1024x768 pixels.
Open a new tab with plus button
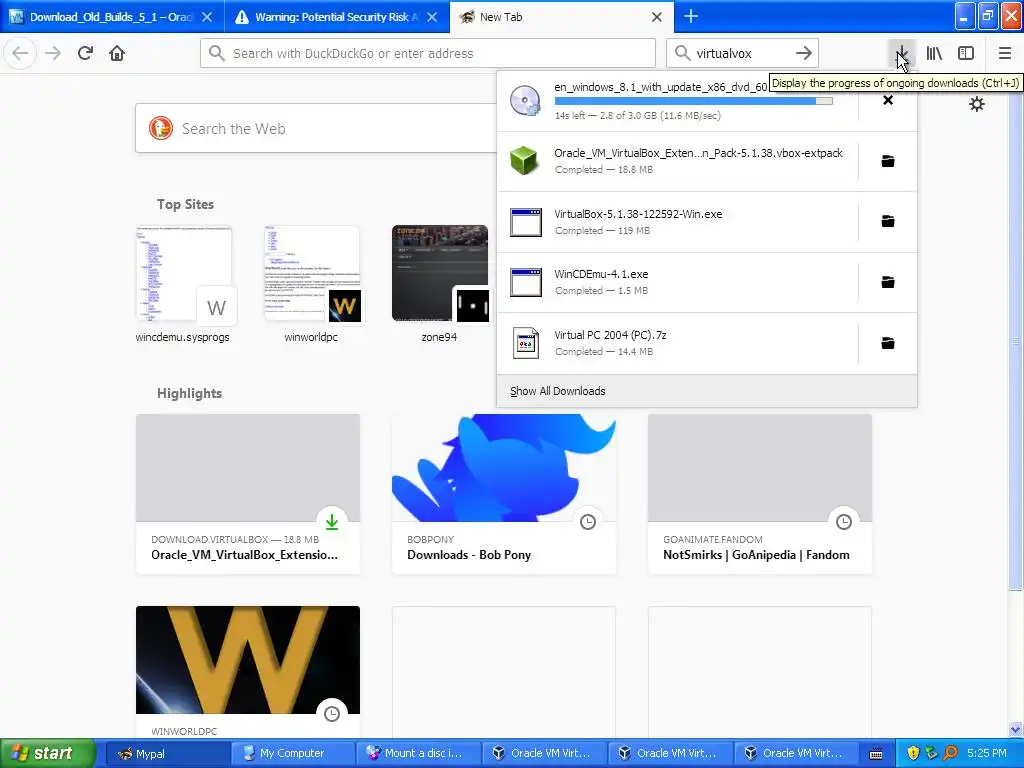(691, 16)
